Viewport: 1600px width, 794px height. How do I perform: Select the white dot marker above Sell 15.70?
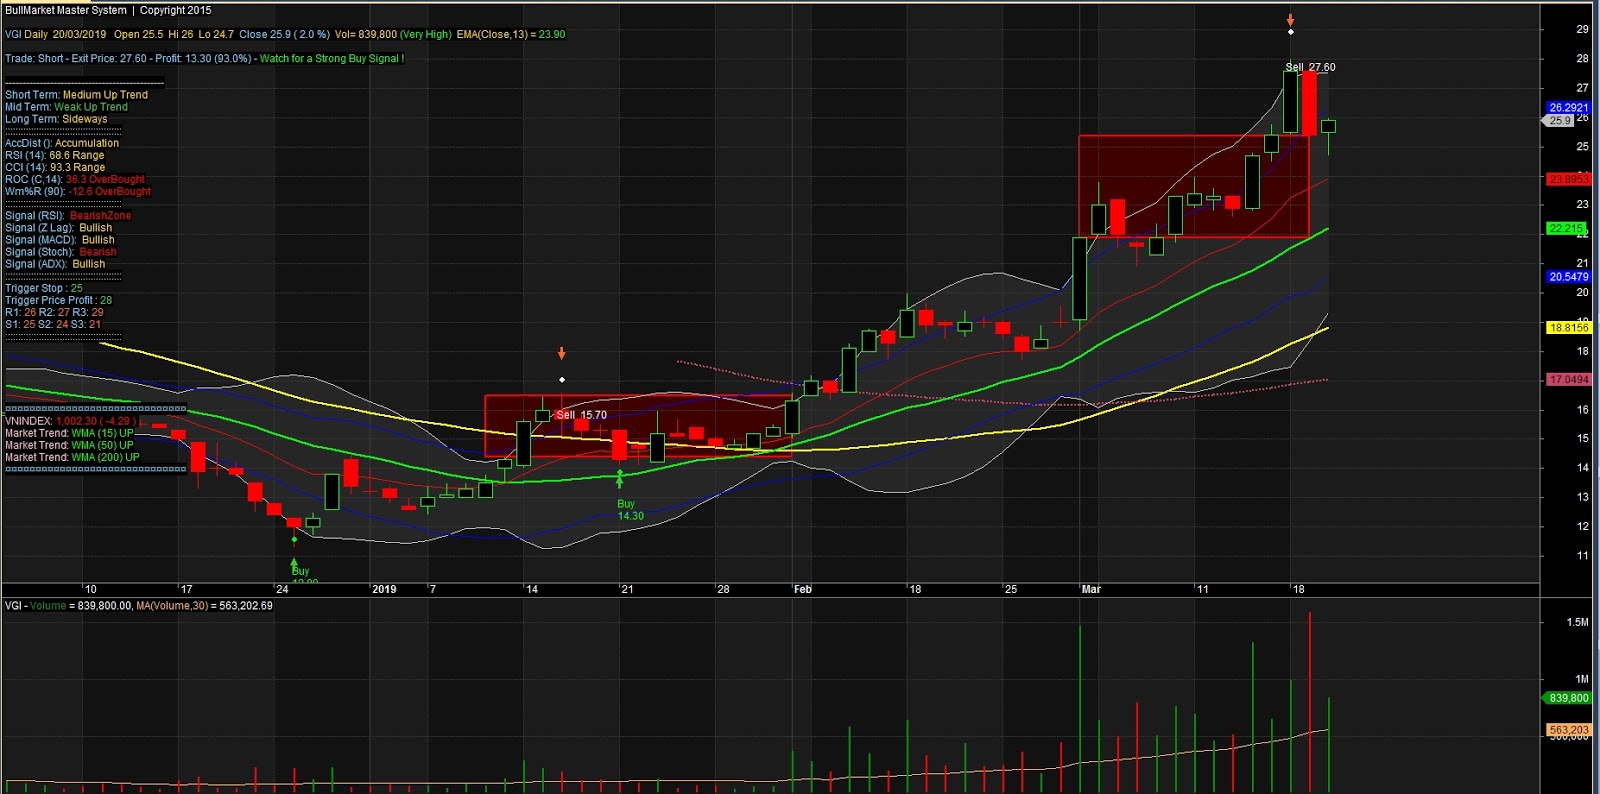pyautogui.click(x=562, y=380)
